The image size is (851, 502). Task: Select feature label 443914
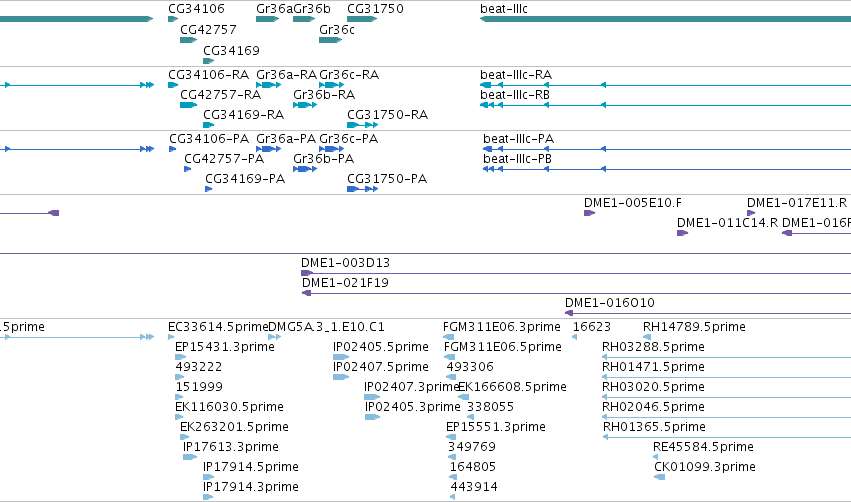click(x=474, y=487)
